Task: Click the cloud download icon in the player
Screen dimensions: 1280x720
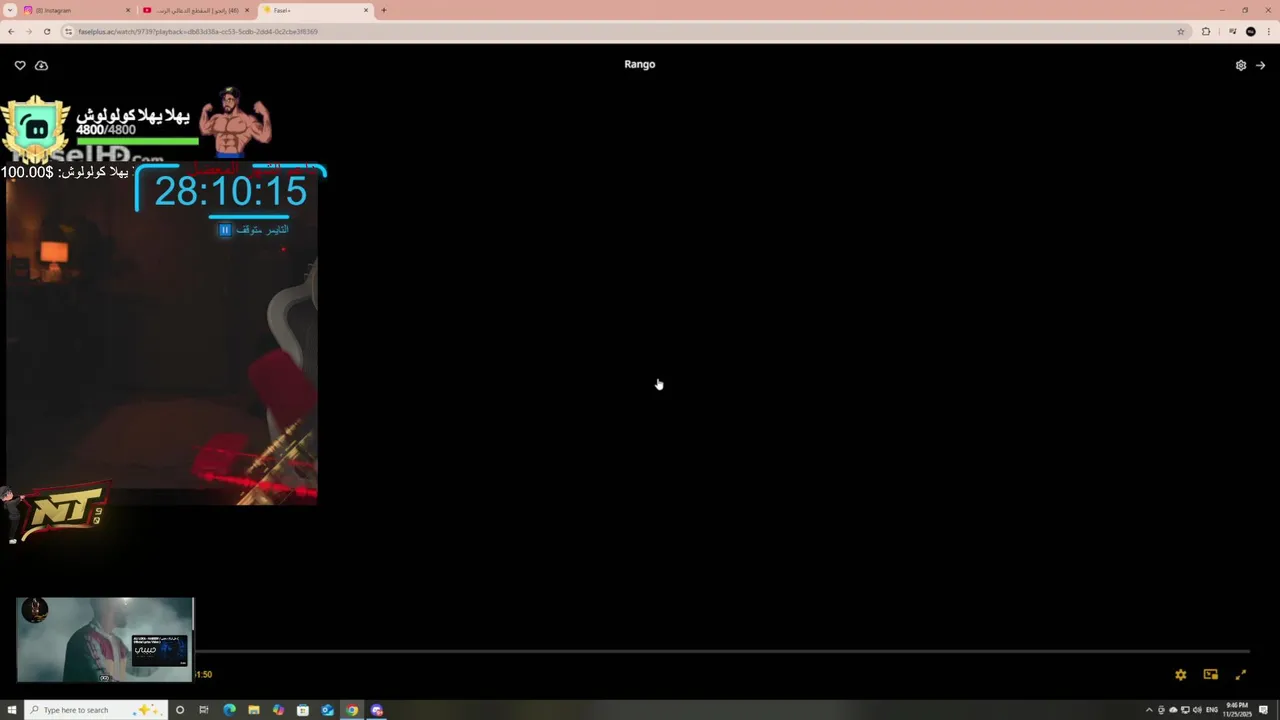Action: coord(41,65)
